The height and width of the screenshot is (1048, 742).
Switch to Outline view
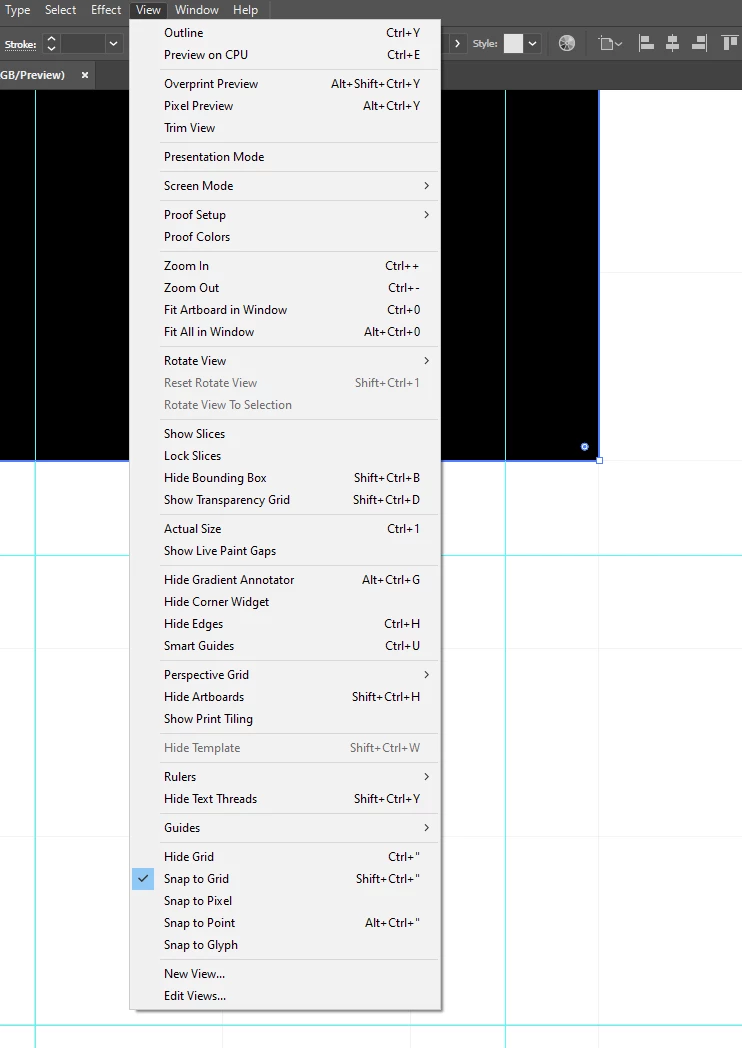pyautogui.click(x=285, y=33)
